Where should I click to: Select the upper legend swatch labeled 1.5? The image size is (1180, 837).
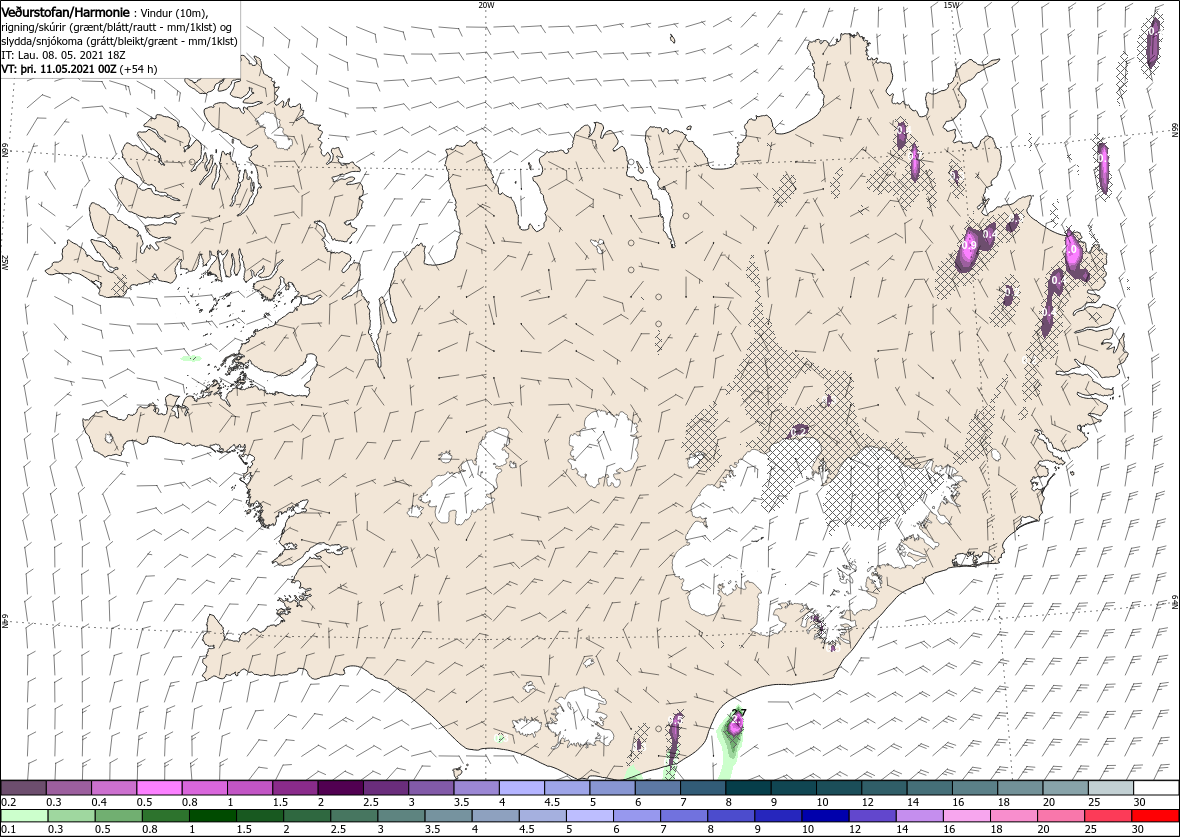pyautogui.click(x=295, y=787)
